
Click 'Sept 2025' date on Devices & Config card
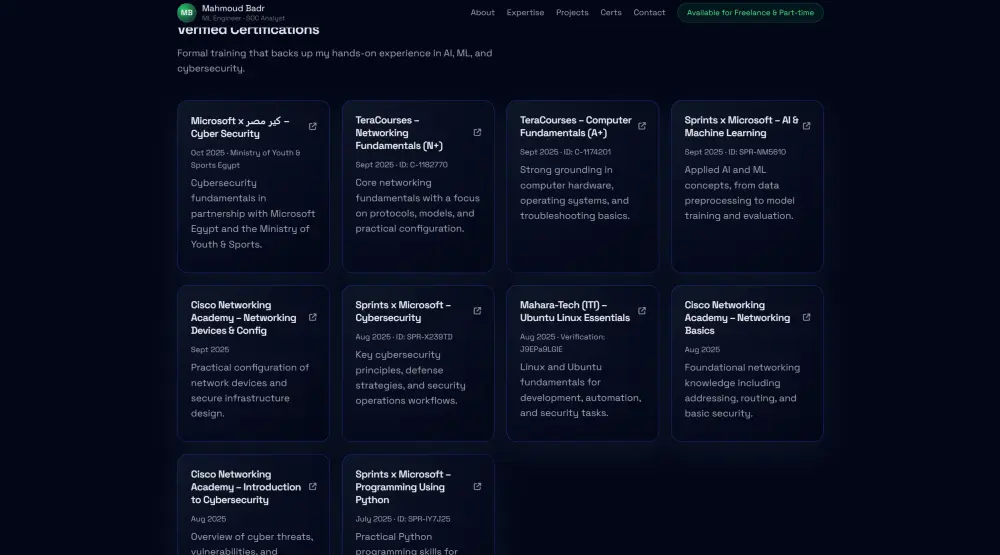(x=209, y=350)
